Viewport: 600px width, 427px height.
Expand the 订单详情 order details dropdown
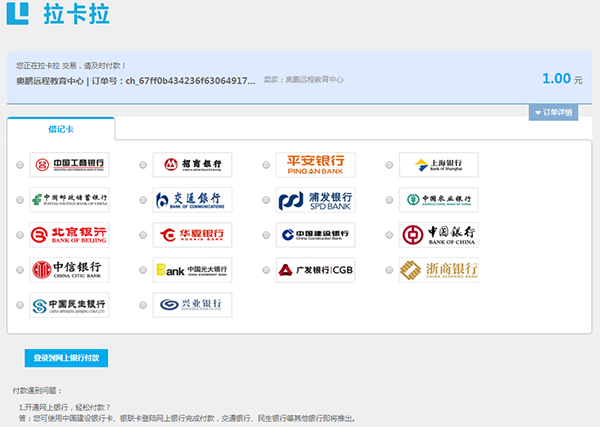click(553, 112)
